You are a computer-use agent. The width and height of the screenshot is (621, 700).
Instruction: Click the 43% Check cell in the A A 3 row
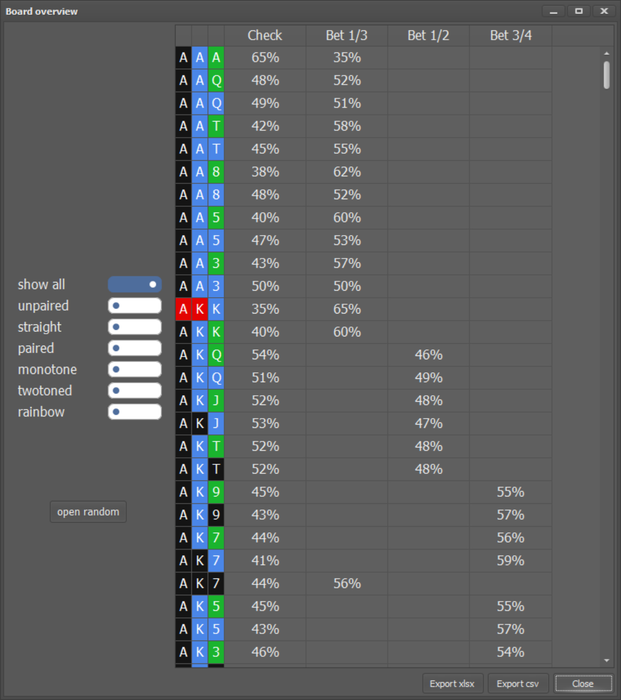click(265, 263)
